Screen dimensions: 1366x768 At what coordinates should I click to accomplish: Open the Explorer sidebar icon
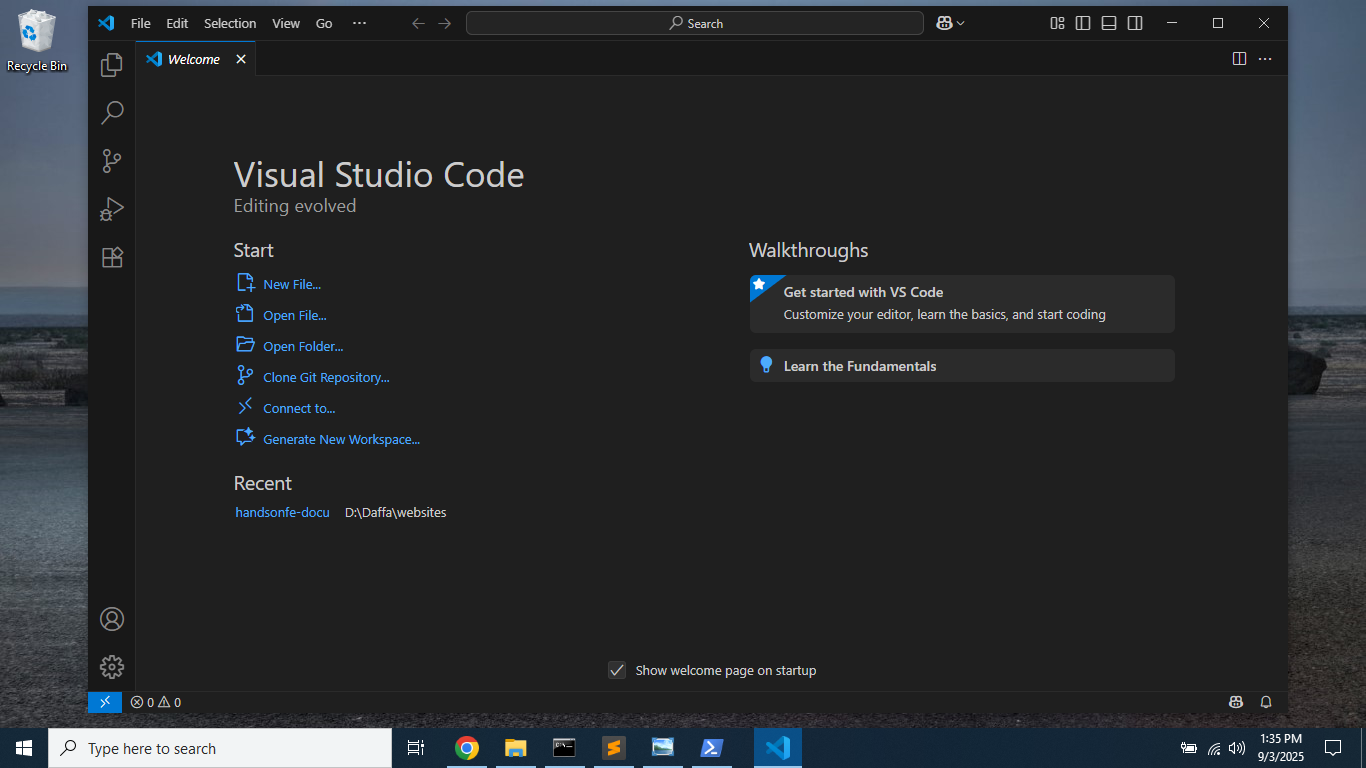pyautogui.click(x=111, y=64)
